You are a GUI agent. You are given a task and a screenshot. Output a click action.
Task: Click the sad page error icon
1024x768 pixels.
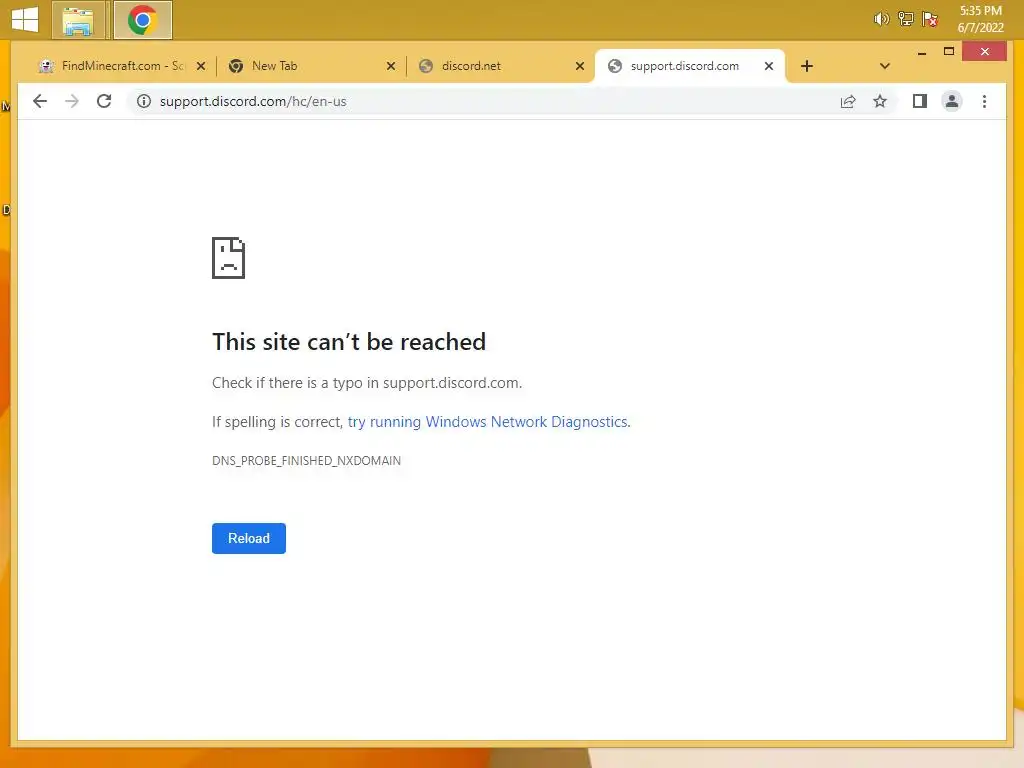[x=229, y=258]
